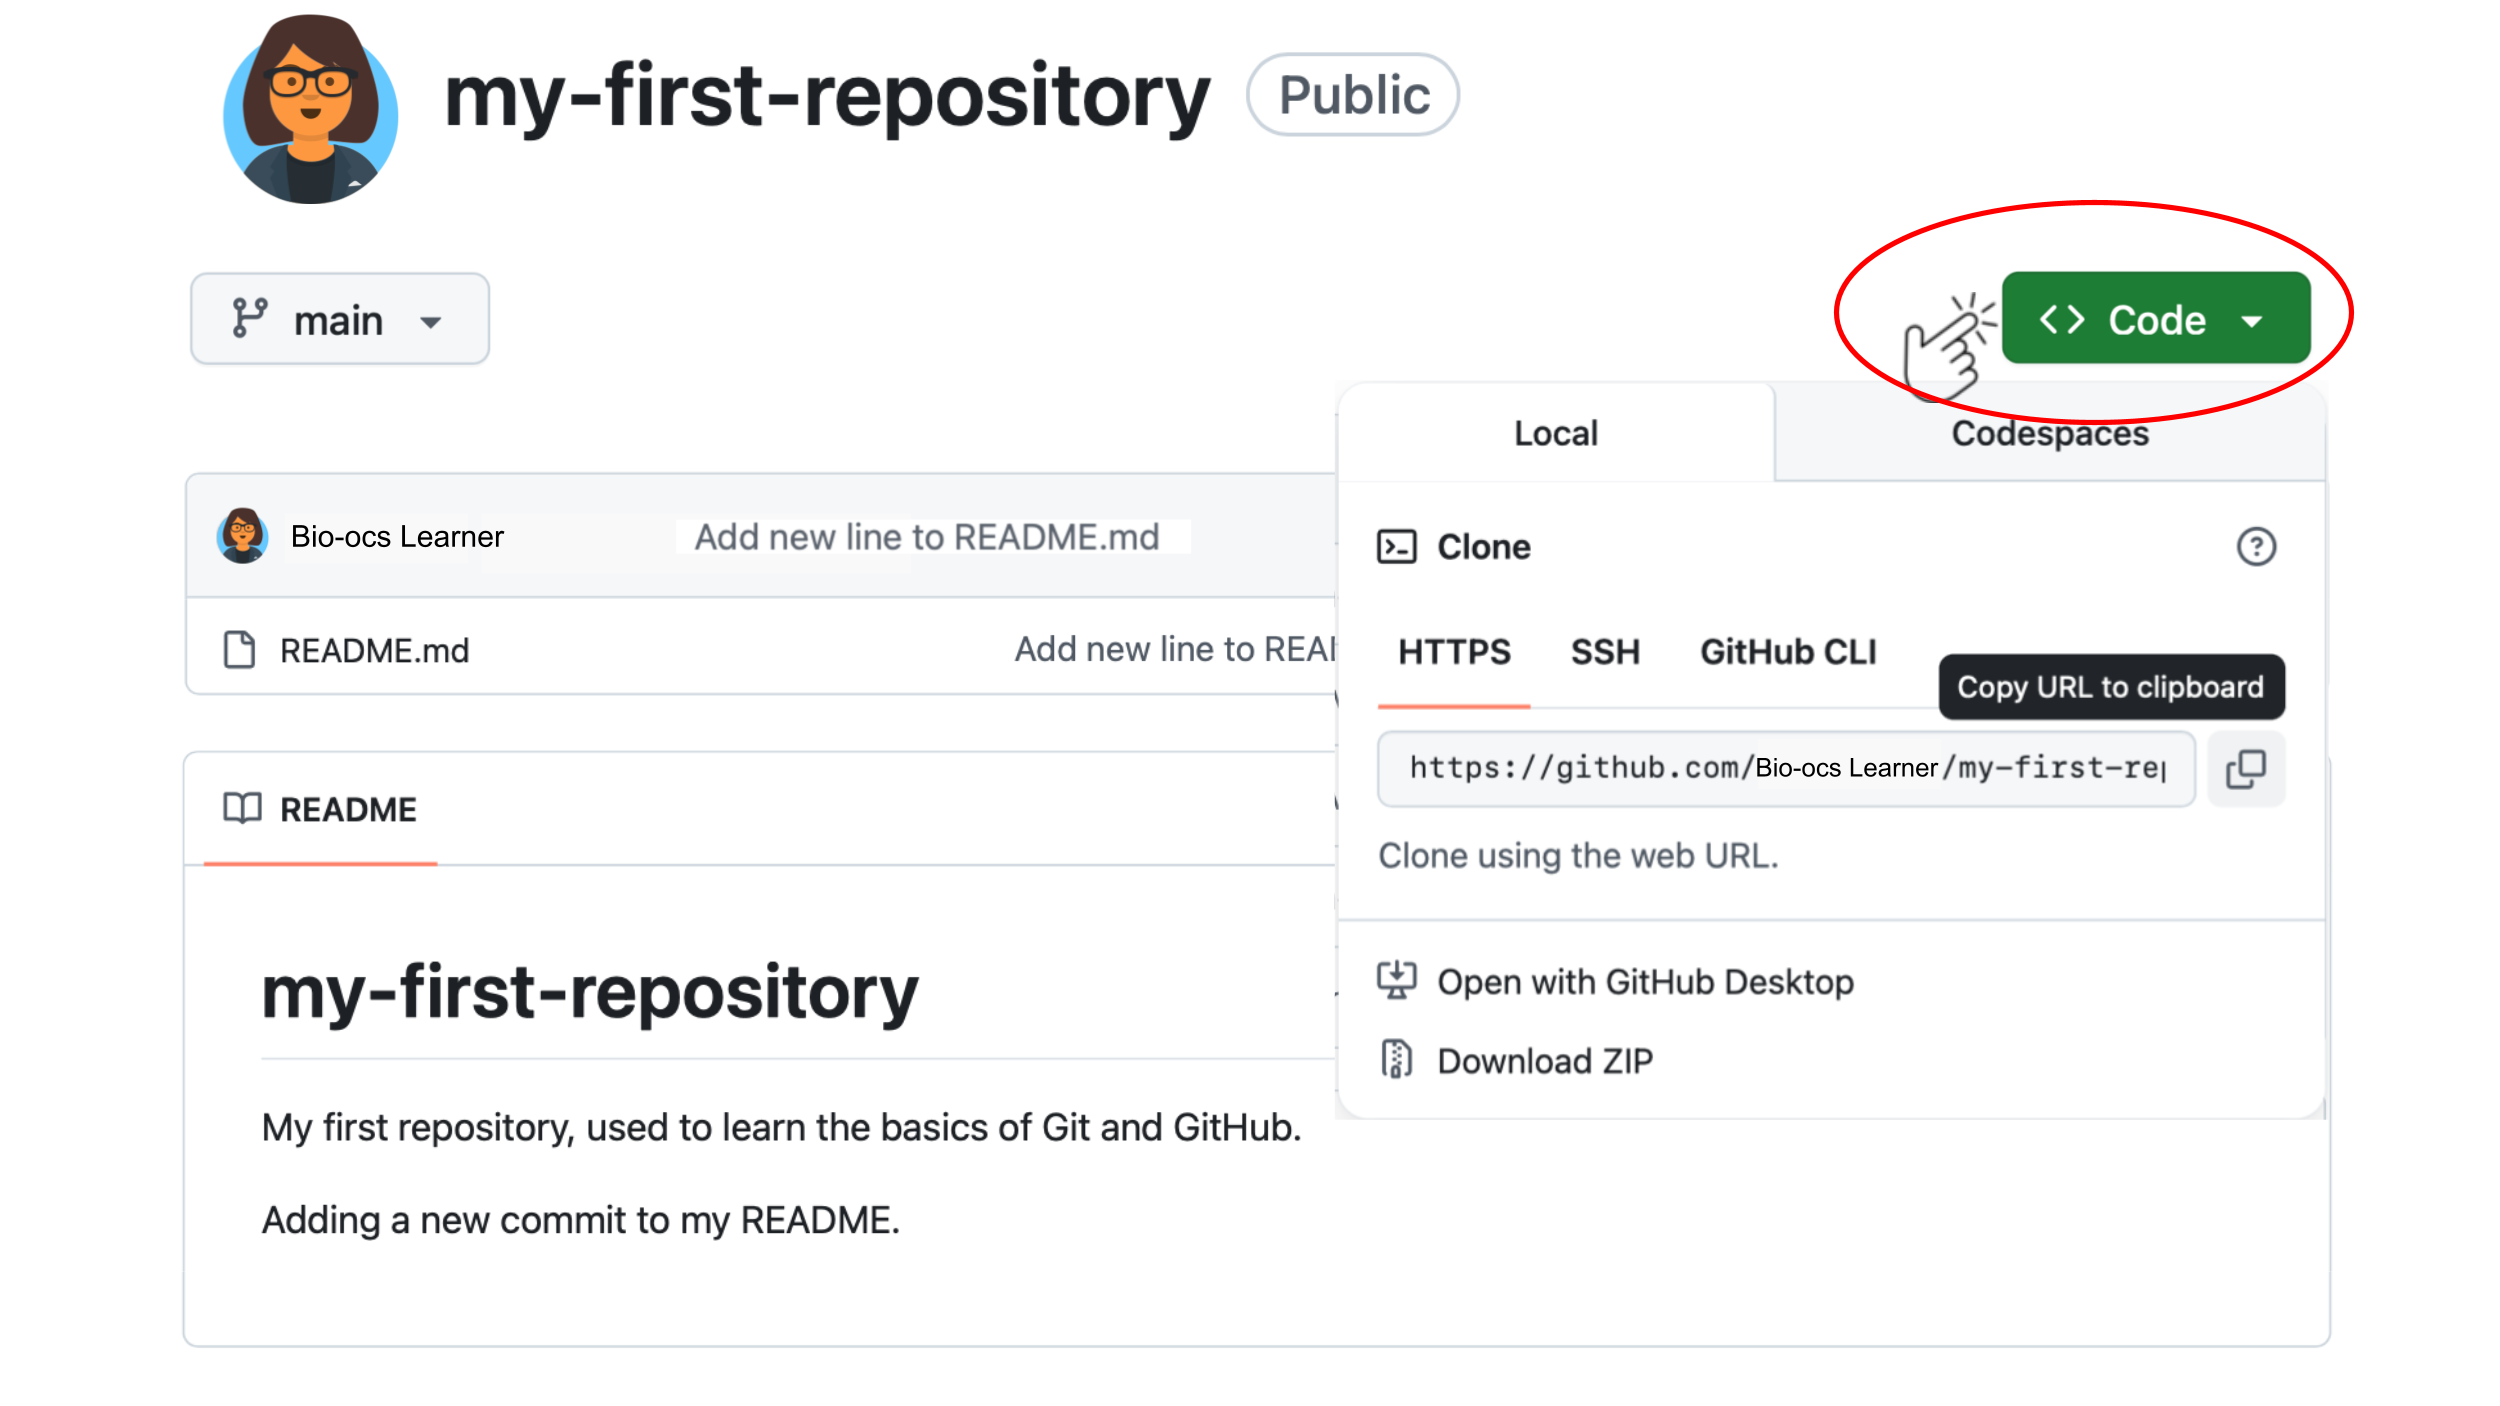Click the ZIP file icon
Screen dimensions: 2500x1406
1396,1059
